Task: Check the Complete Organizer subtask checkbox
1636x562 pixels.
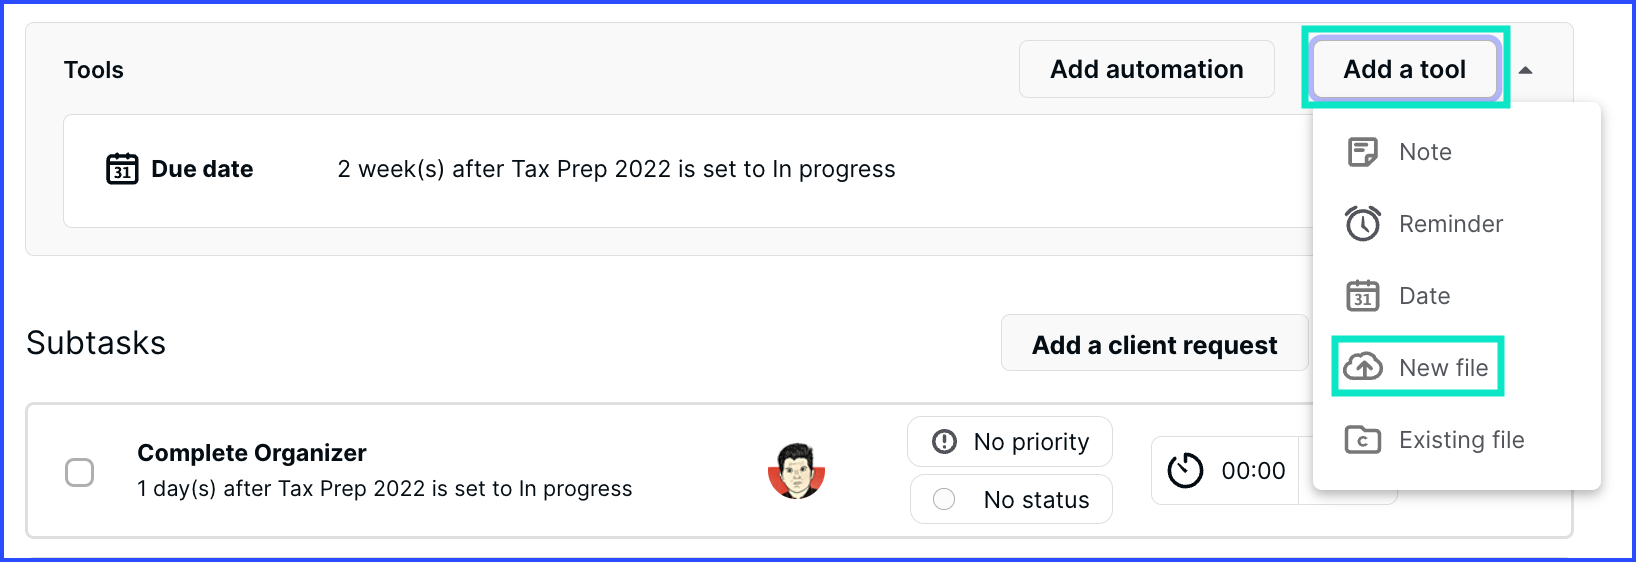Action: (x=80, y=472)
